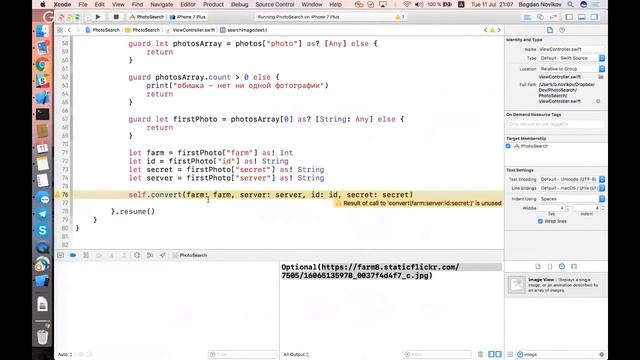Show Code Snippet library
This screenshot has height=360, width=640.
[x=550, y=266]
